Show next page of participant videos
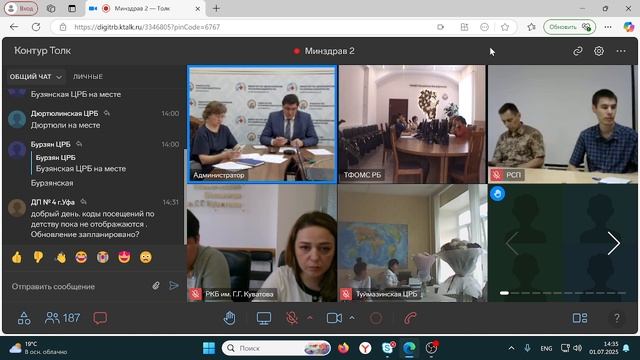Image resolution: width=640 pixels, height=360 pixels. point(613,244)
